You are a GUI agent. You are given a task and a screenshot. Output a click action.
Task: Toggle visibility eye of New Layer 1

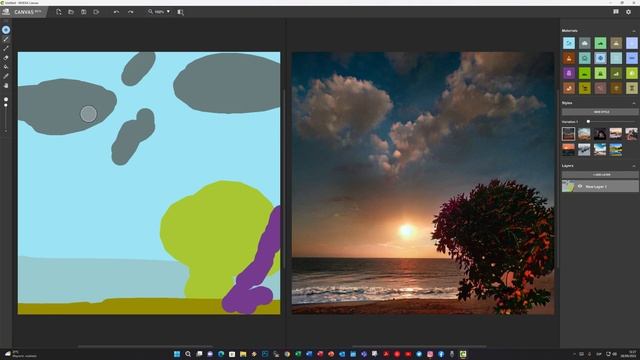580,186
